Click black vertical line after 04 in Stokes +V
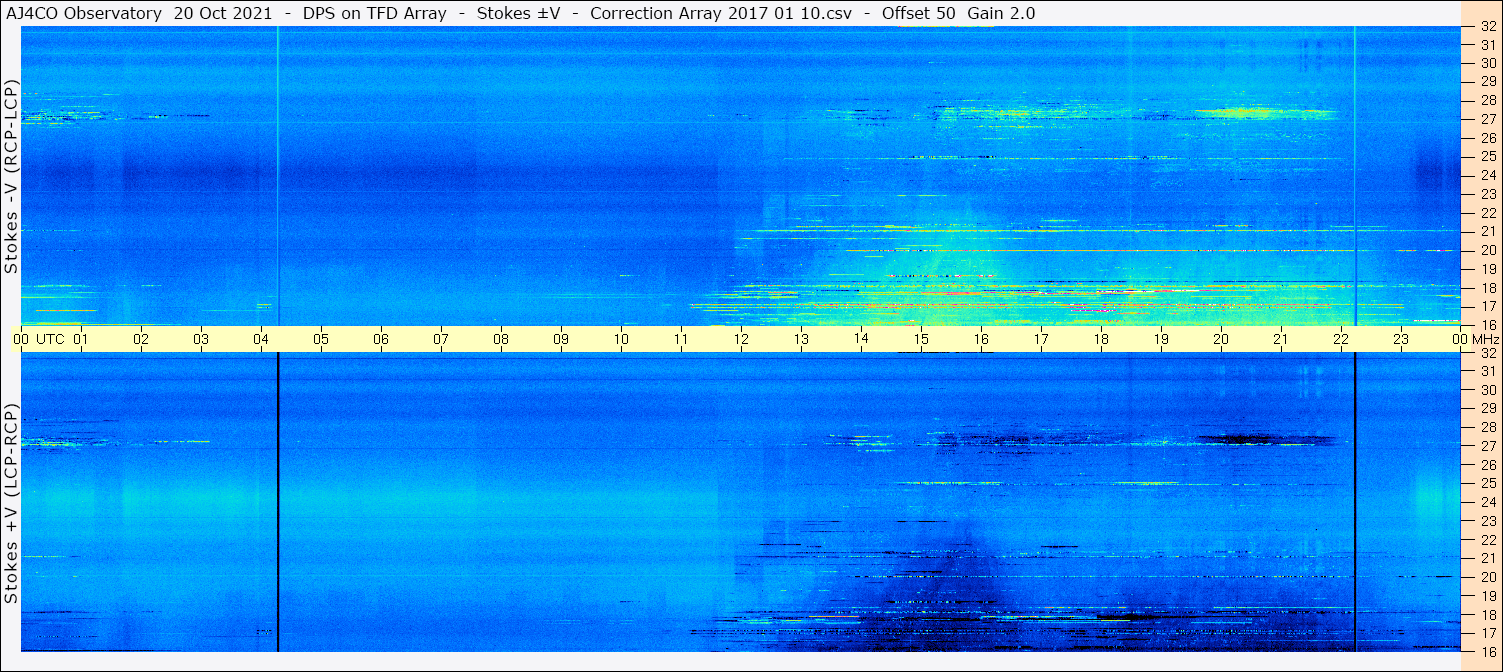Viewport: 1503px width, 672px height. [278, 502]
